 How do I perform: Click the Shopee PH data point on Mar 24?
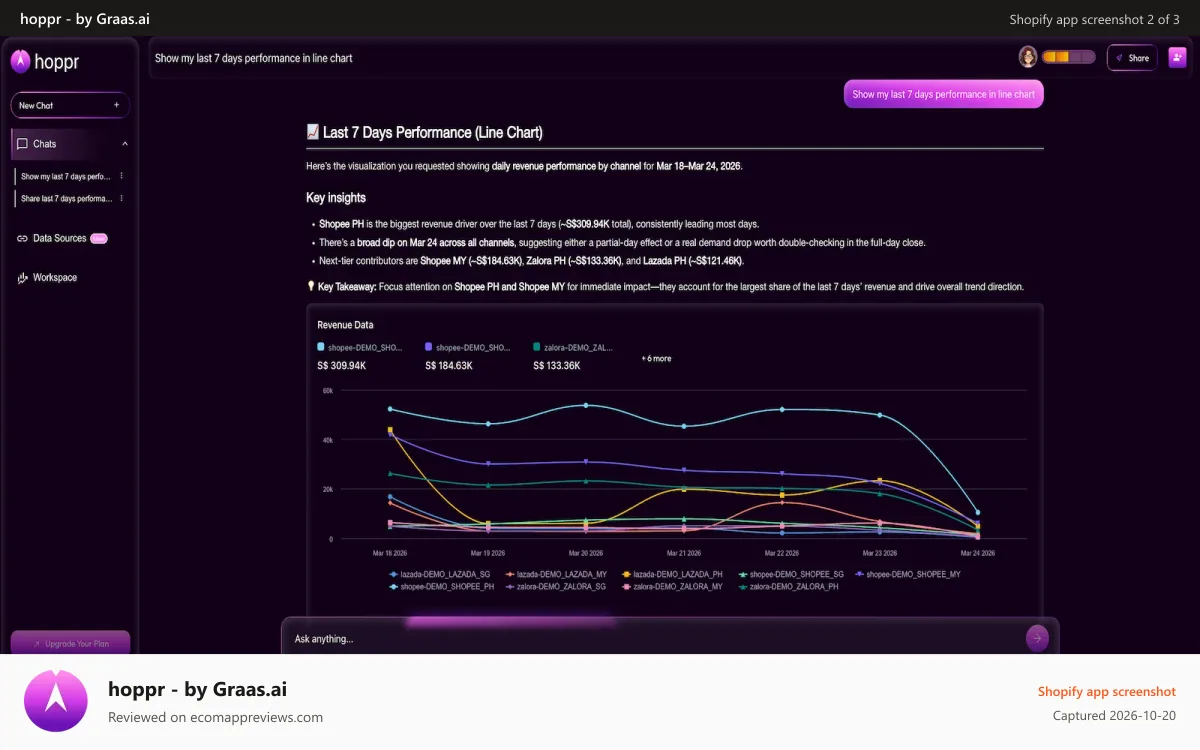pos(977,512)
